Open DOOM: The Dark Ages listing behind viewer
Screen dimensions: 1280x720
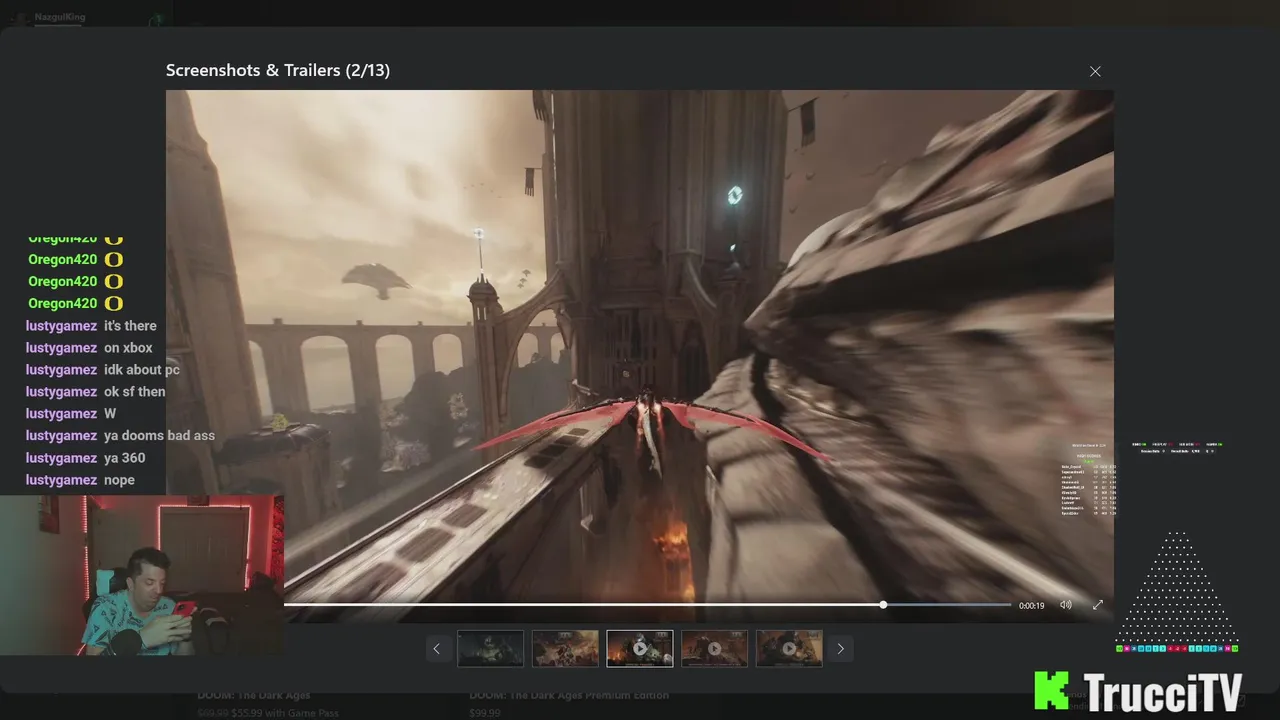254,695
